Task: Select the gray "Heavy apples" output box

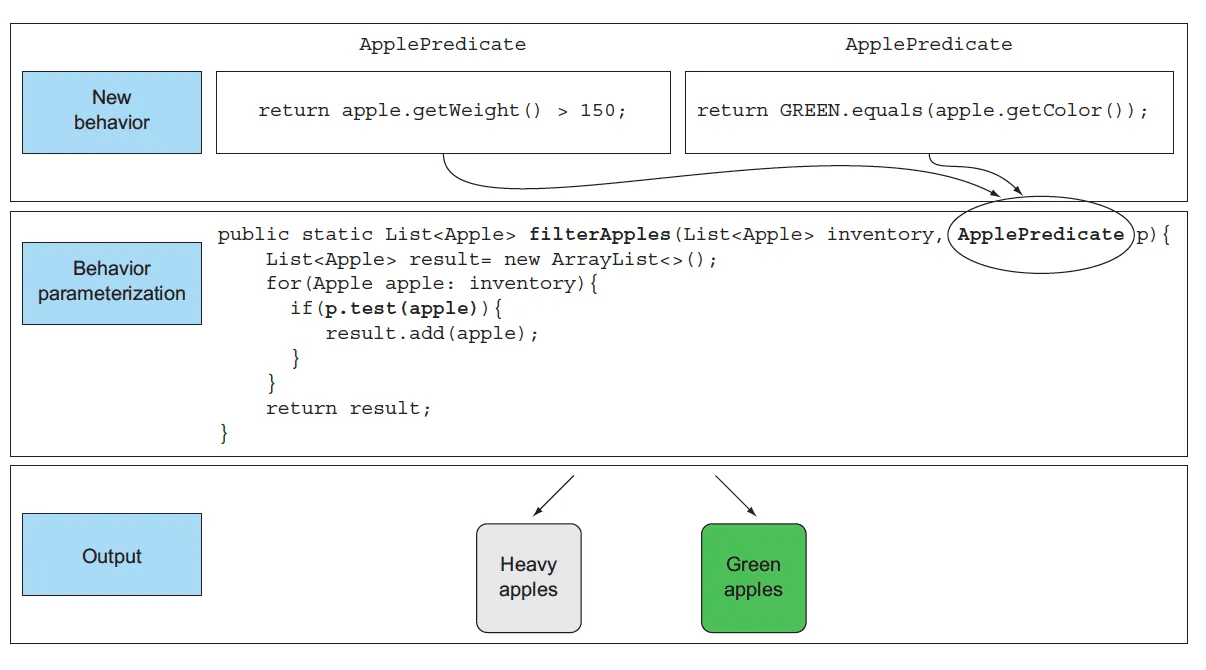Action: click(x=528, y=578)
